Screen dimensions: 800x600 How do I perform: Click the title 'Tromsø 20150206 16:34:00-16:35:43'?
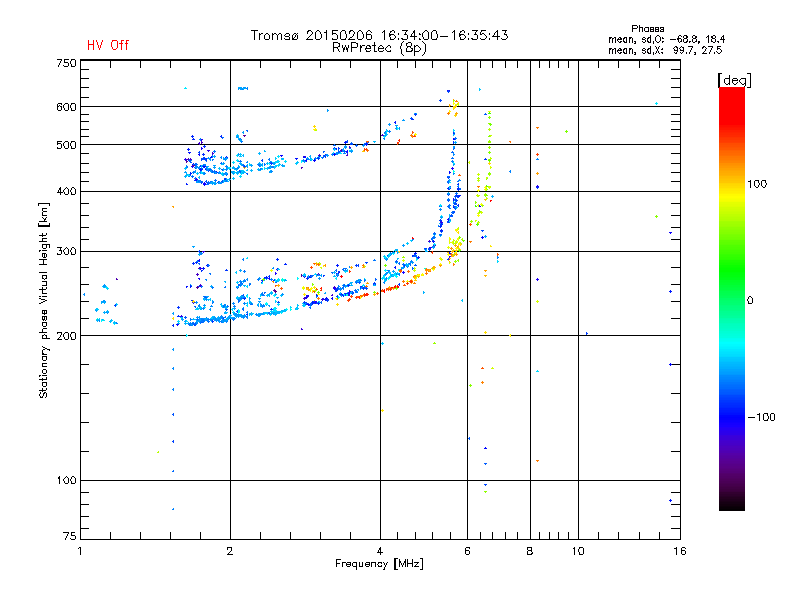point(379,35)
